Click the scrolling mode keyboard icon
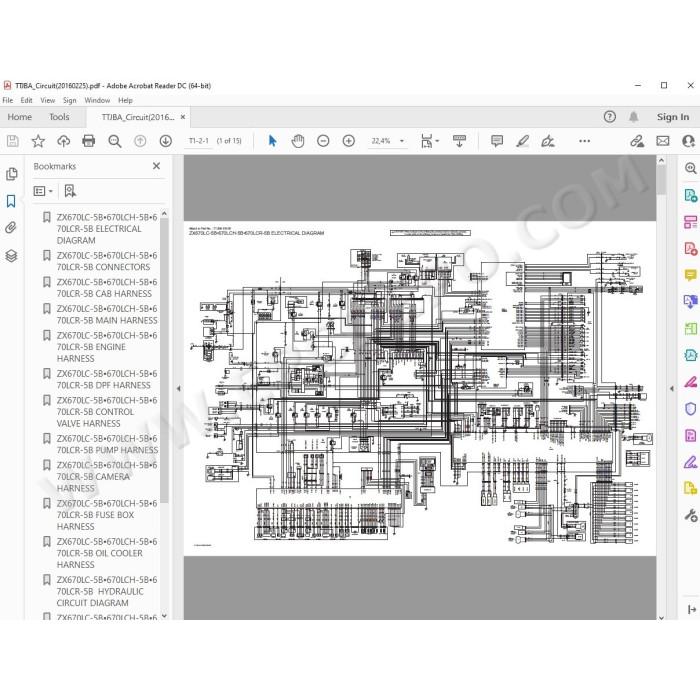This screenshot has height=700, width=700. click(x=459, y=141)
